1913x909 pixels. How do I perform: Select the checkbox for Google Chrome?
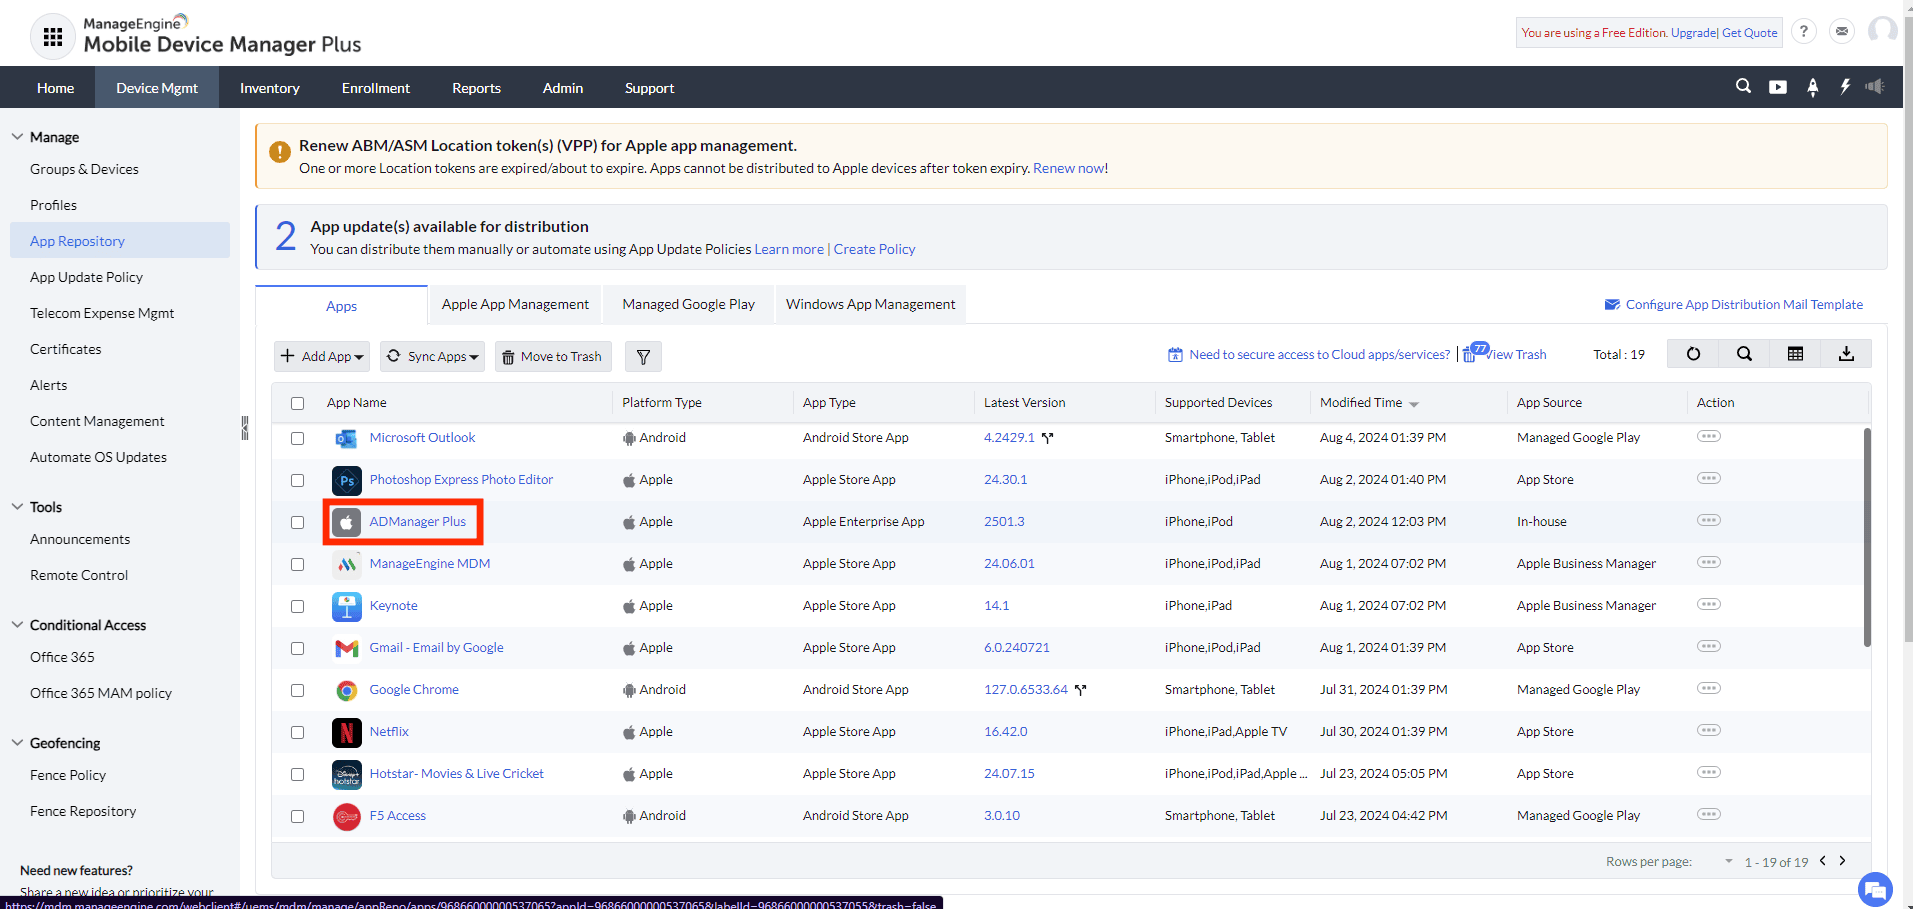[x=297, y=690]
